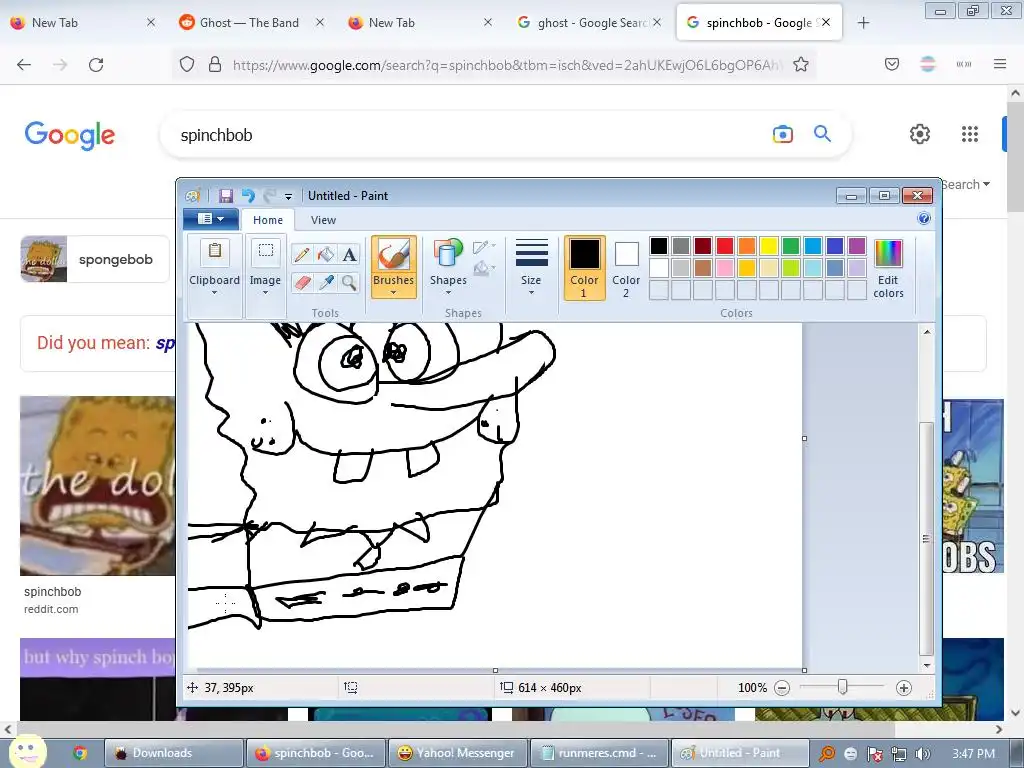
Task: Select the Color picker eyedropper tool
Action: click(325, 282)
